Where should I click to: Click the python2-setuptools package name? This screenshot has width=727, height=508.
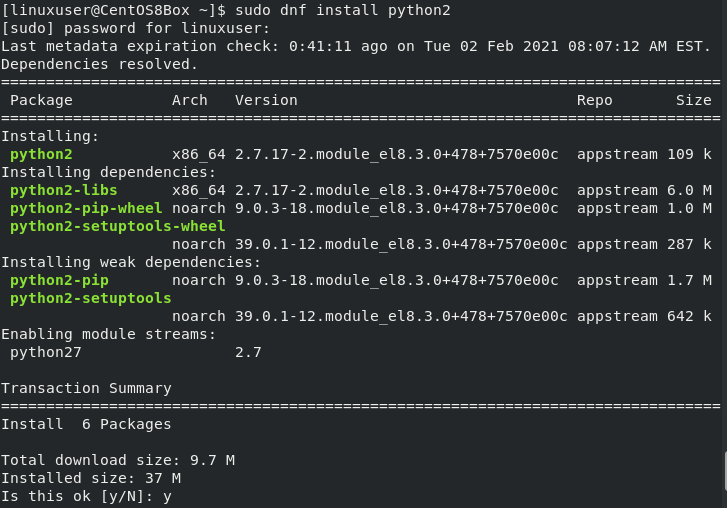tap(90, 298)
